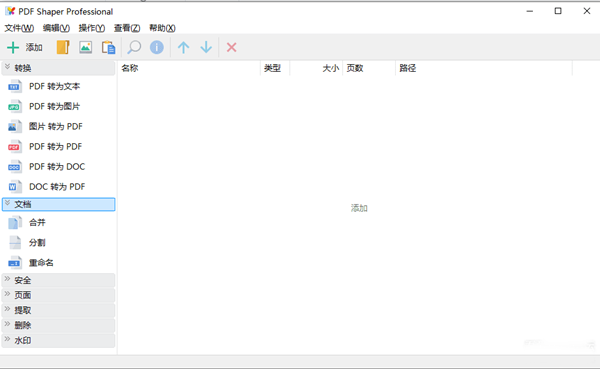Close the PDF Shaper window
Viewport: 600px width, 369px height.
coord(587,11)
